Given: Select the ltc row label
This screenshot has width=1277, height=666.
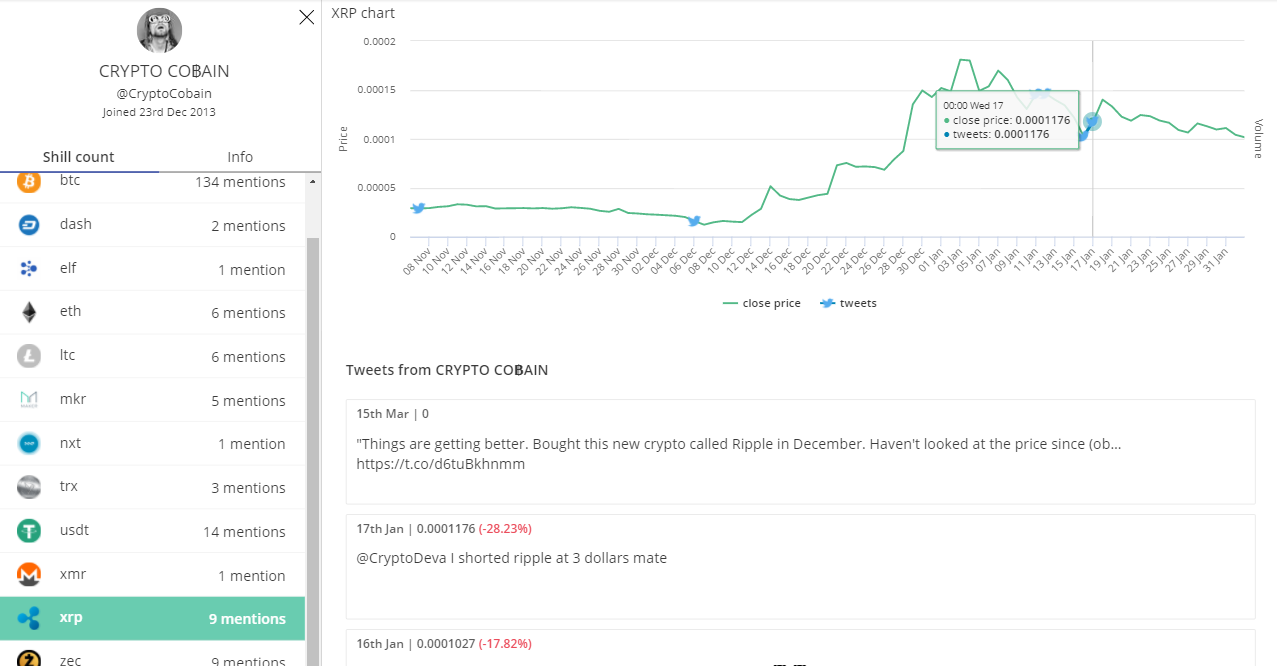Looking at the screenshot, I should [67, 355].
